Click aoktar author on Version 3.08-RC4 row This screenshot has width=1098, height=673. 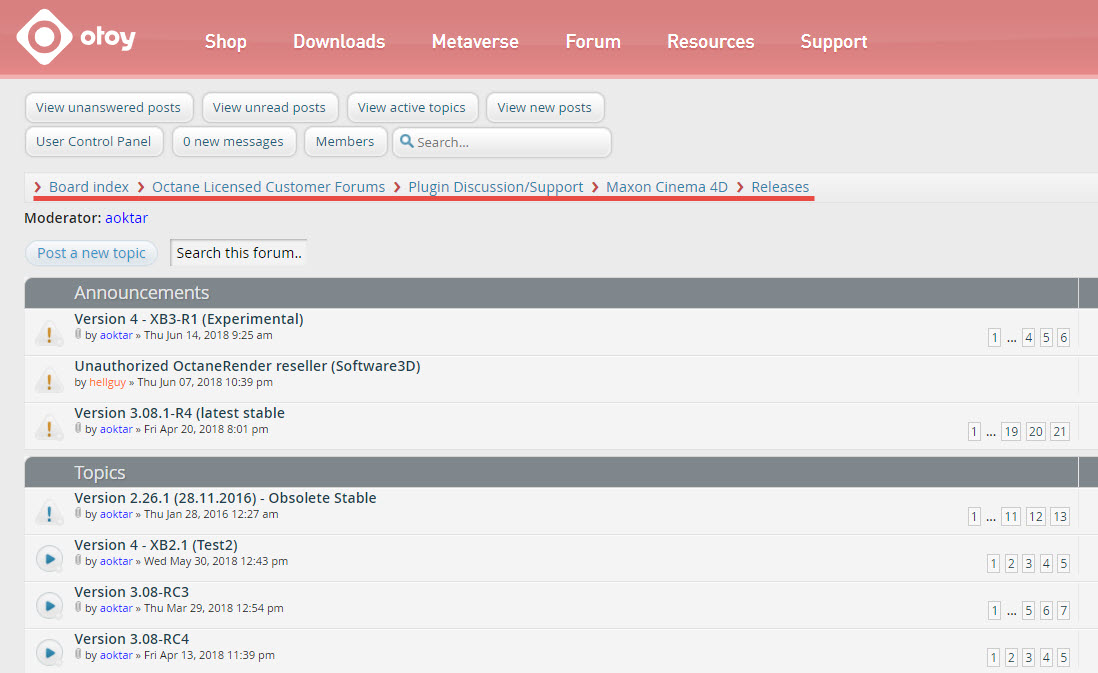(116, 655)
